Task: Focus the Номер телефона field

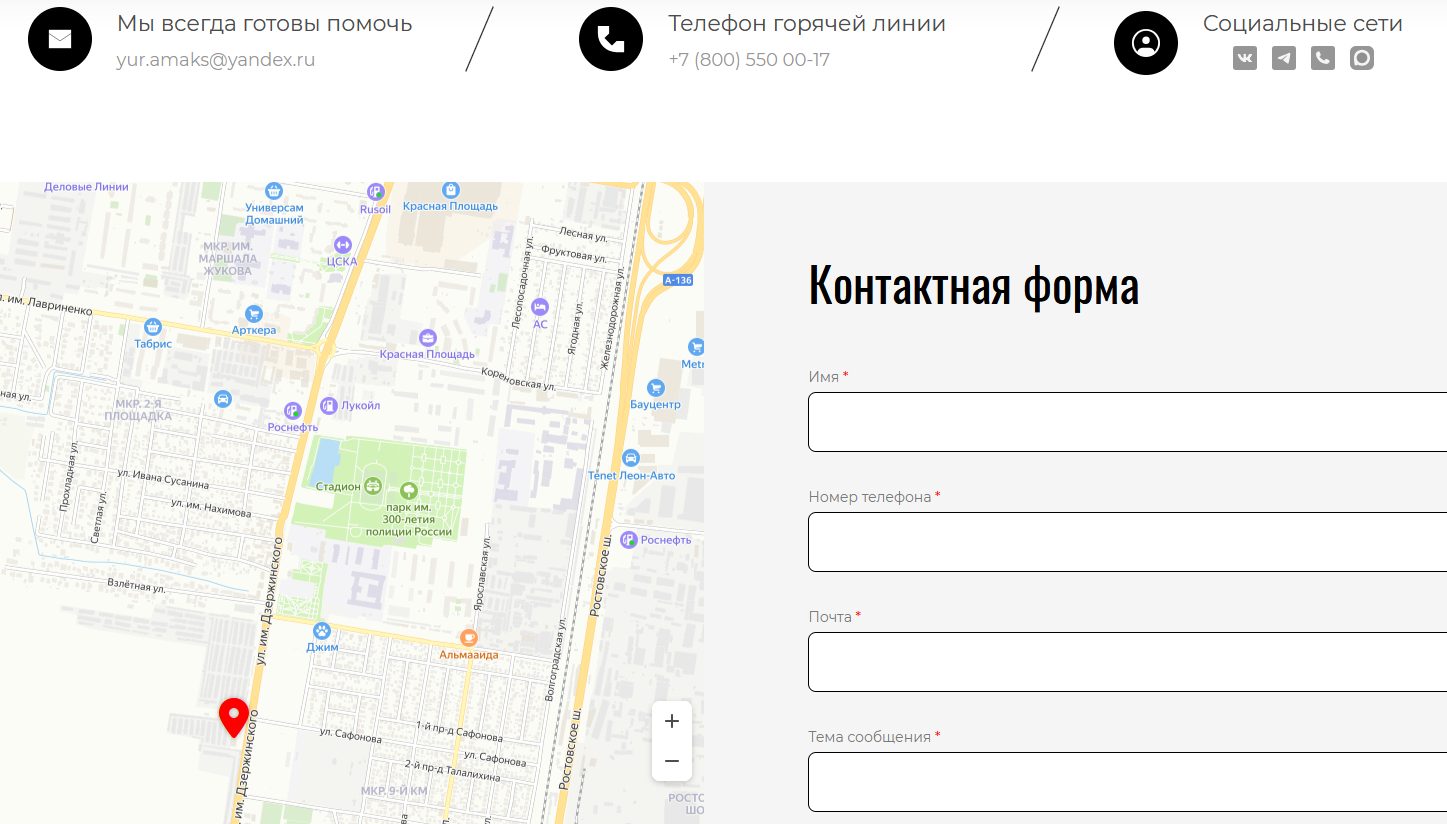Action: [x=1120, y=541]
